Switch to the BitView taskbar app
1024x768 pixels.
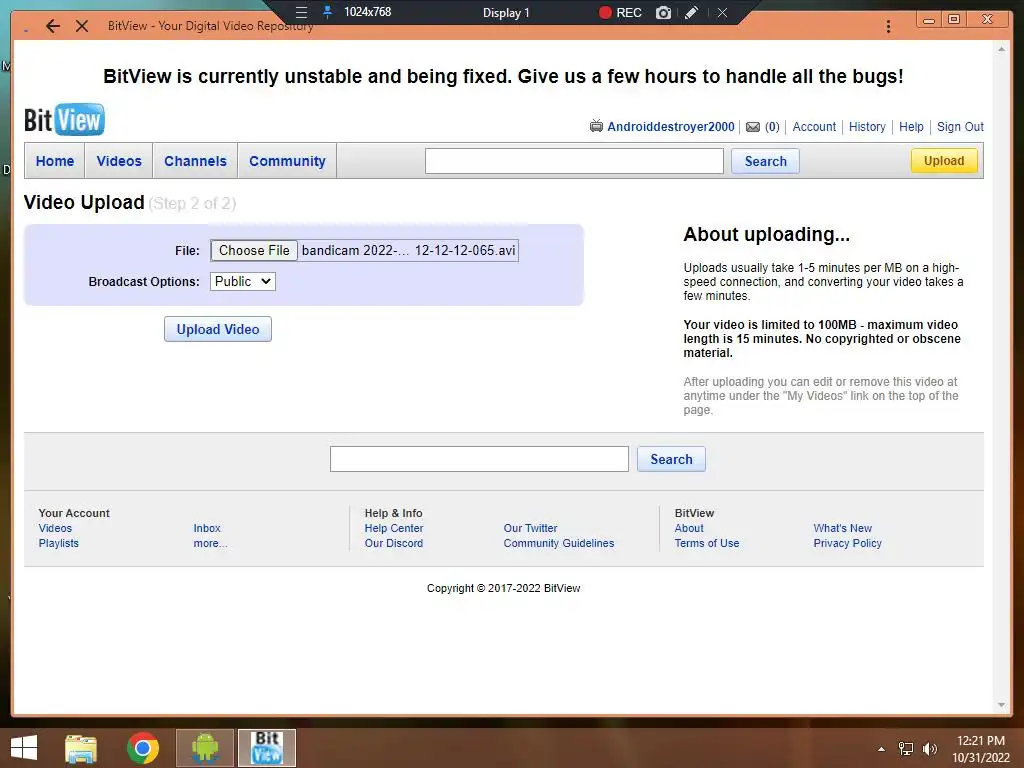point(266,748)
